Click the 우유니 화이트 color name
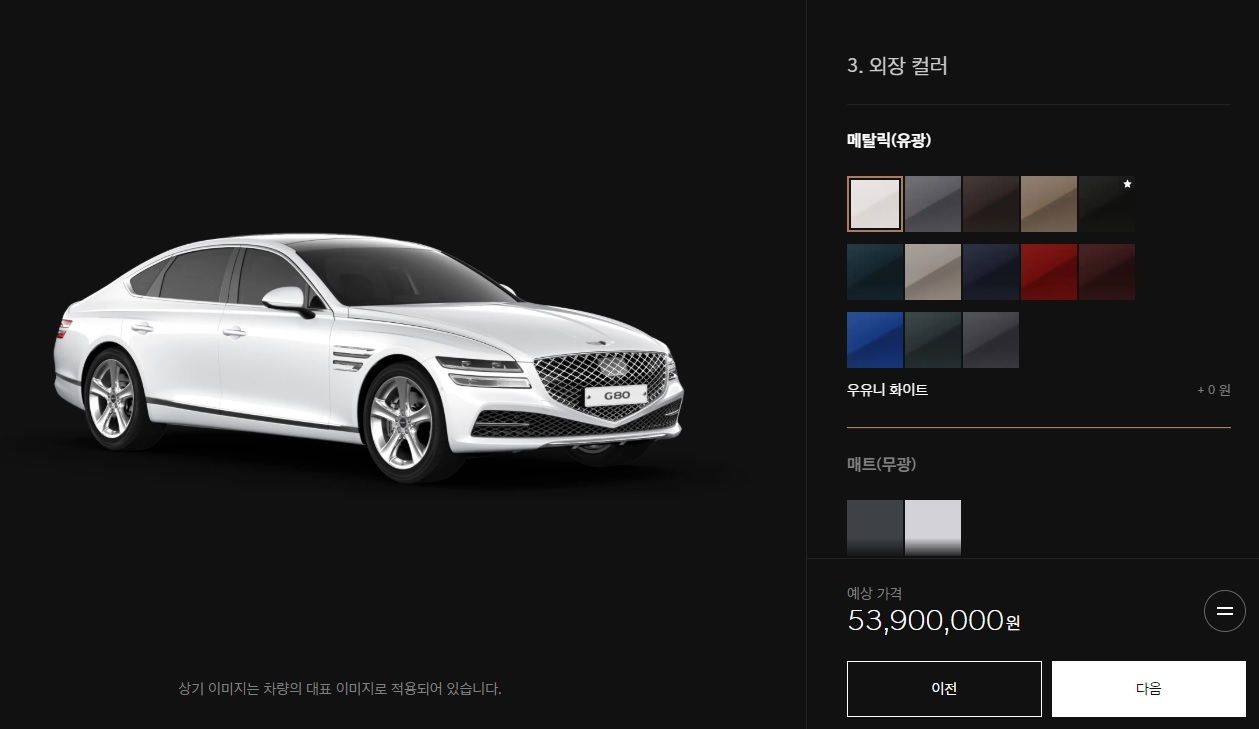This screenshot has width=1259, height=729. coord(888,390)
